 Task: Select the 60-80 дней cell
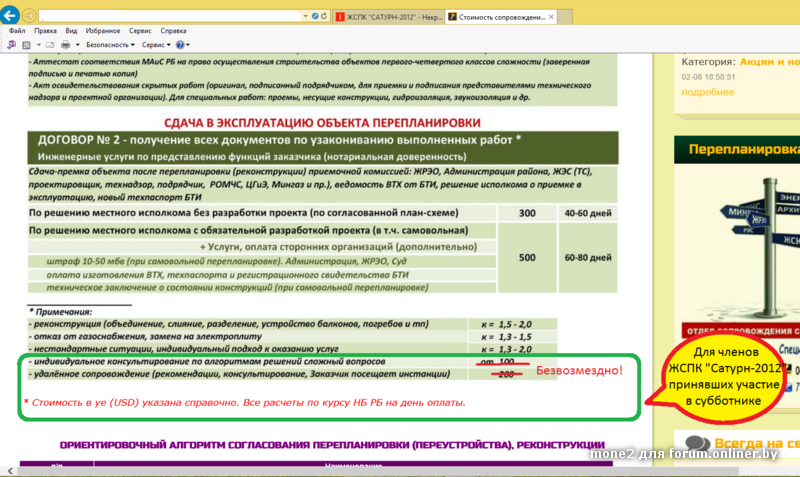coord(588,258)
